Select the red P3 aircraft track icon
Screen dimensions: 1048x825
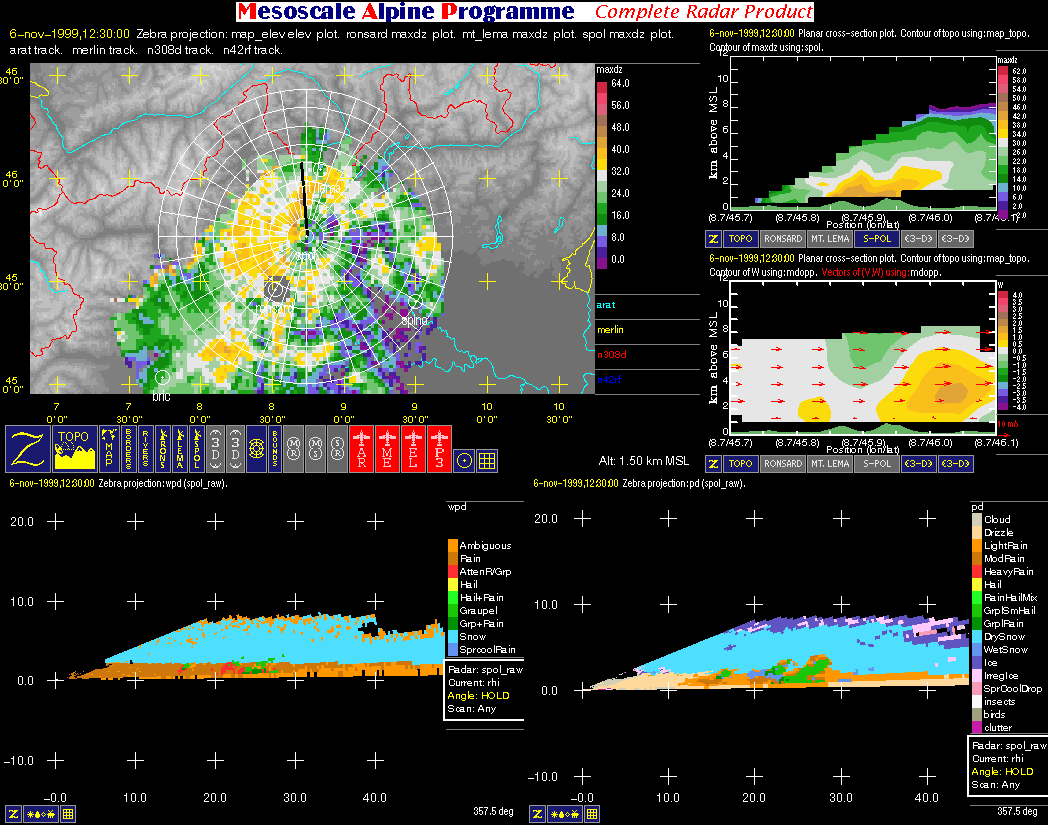440,448
